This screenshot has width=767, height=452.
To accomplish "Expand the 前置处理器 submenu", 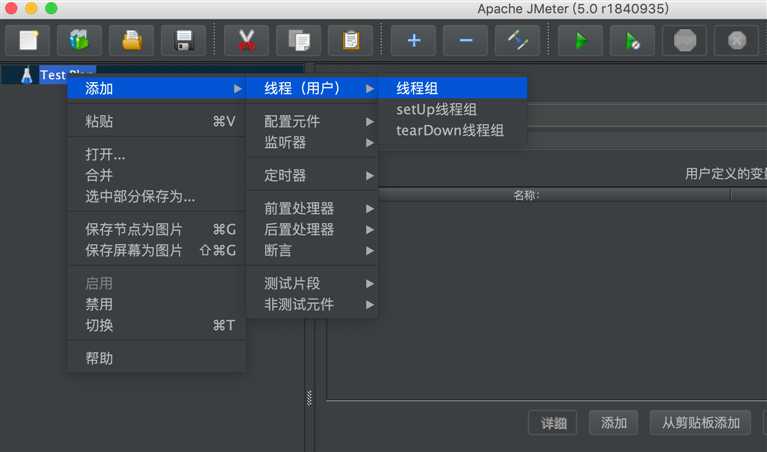I will [x=312, y=208].
